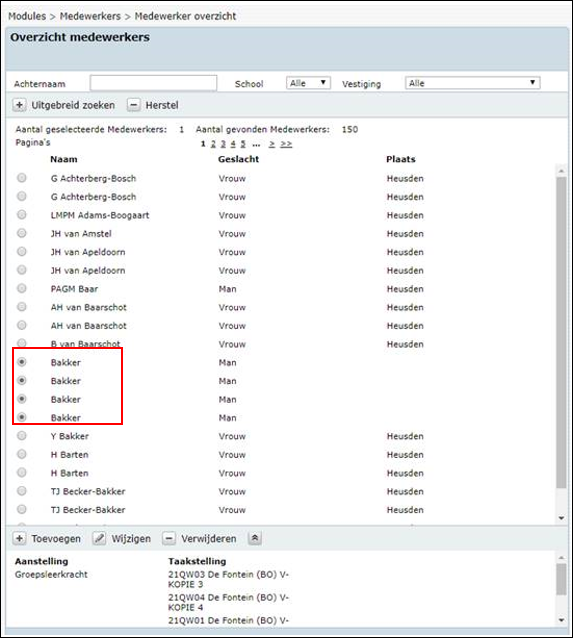Click Heusden in the Y Bakker row
The height and width of the screenshot is (638, 573).
click(x=405, y=436)
